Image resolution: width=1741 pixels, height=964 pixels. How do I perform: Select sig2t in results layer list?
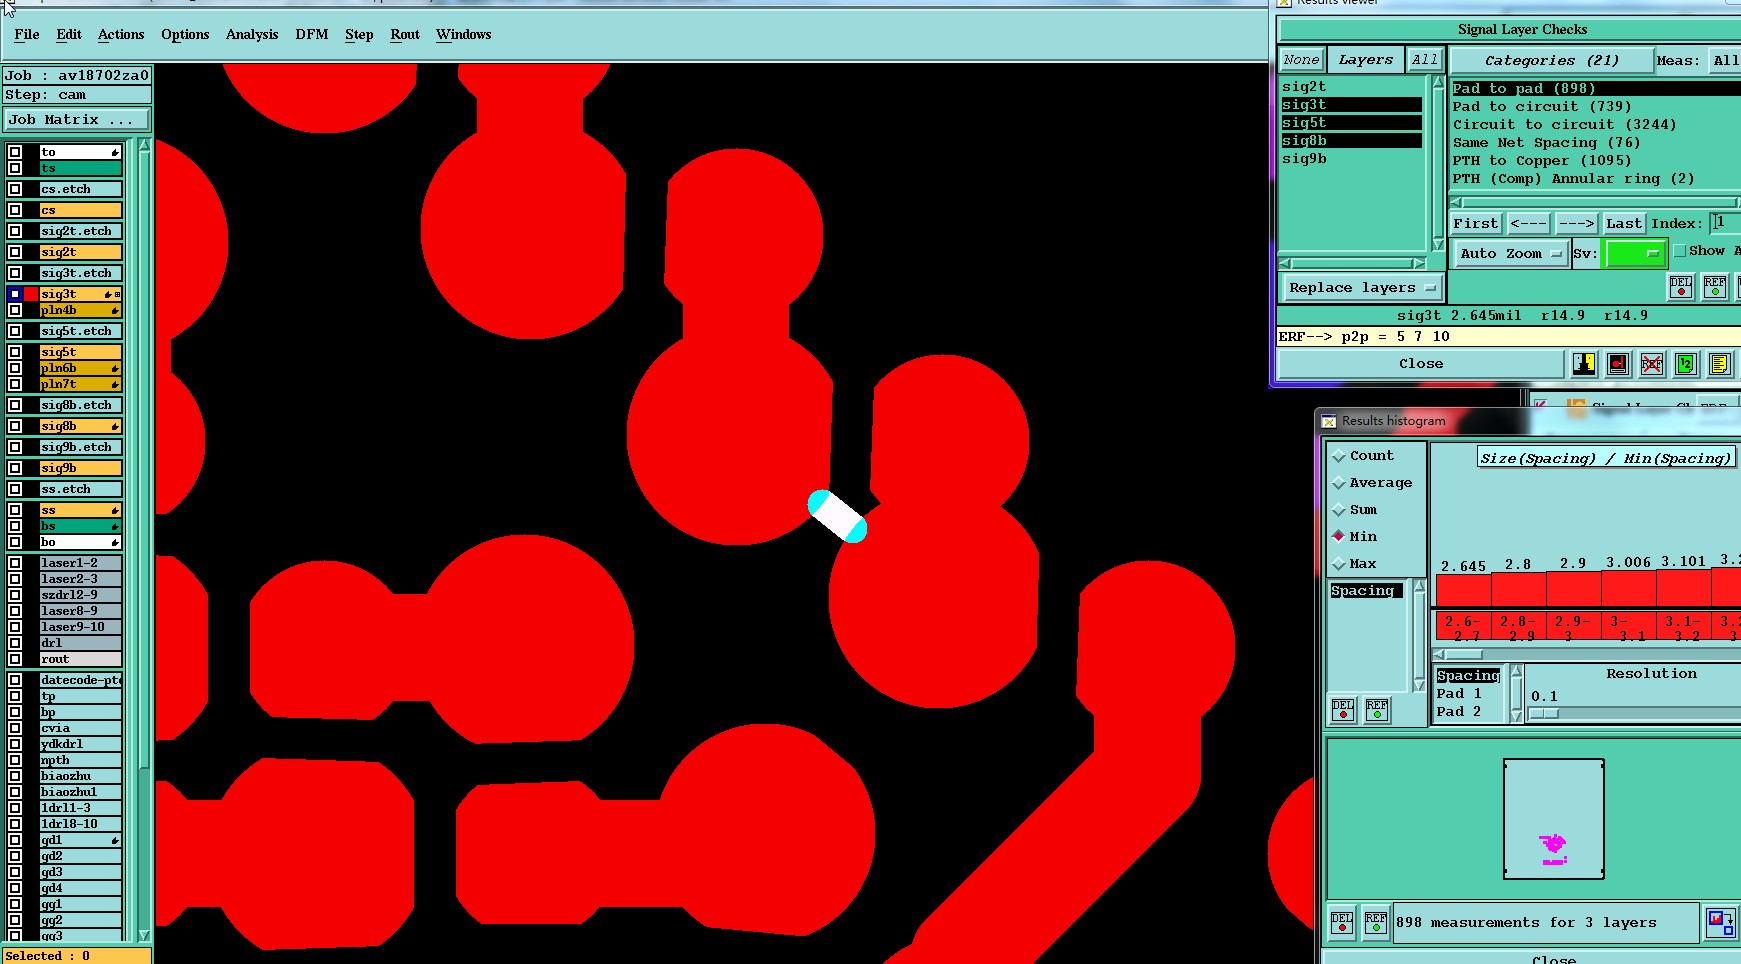pyautogui.click(x=1351, y=87)
